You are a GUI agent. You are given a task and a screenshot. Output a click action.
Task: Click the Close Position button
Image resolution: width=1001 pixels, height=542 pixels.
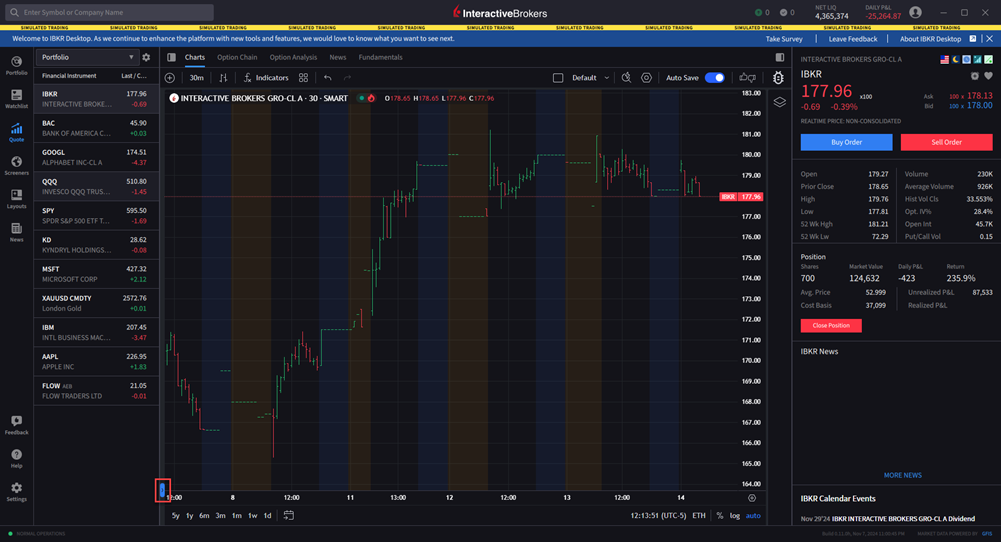point(831,326)
